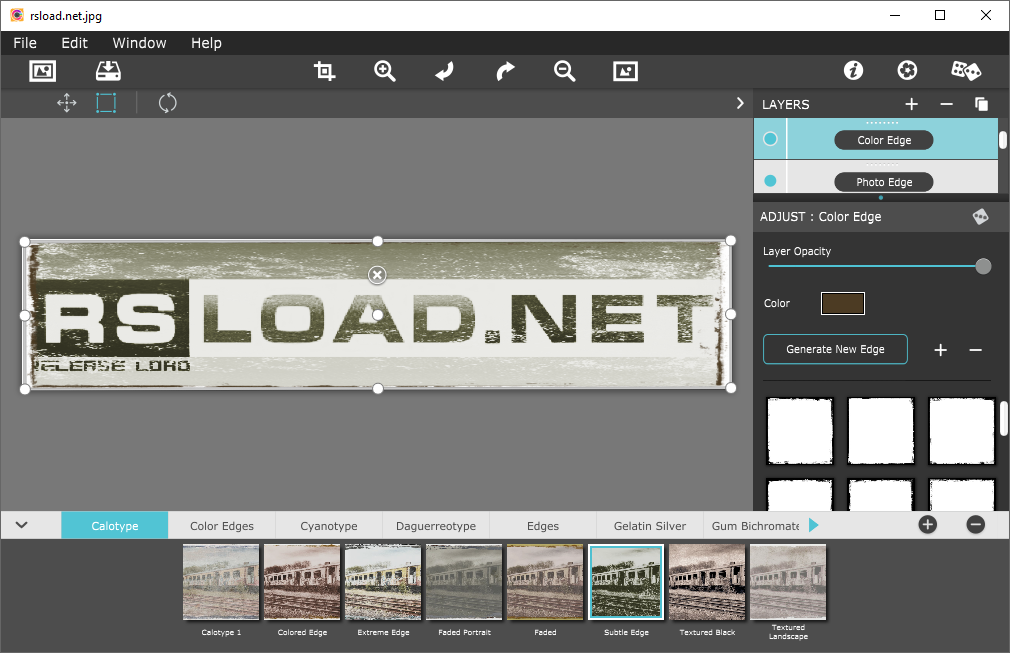This screenshot has height=653, width=1010.
Task: Click the layers list scrollbar
Action: [x=1003, y=140]
